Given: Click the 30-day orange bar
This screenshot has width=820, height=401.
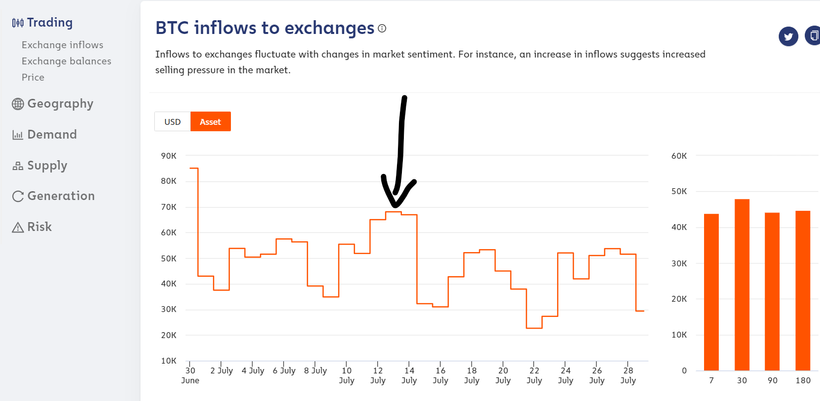Looking at the screenshot, I should pos(742,285).
